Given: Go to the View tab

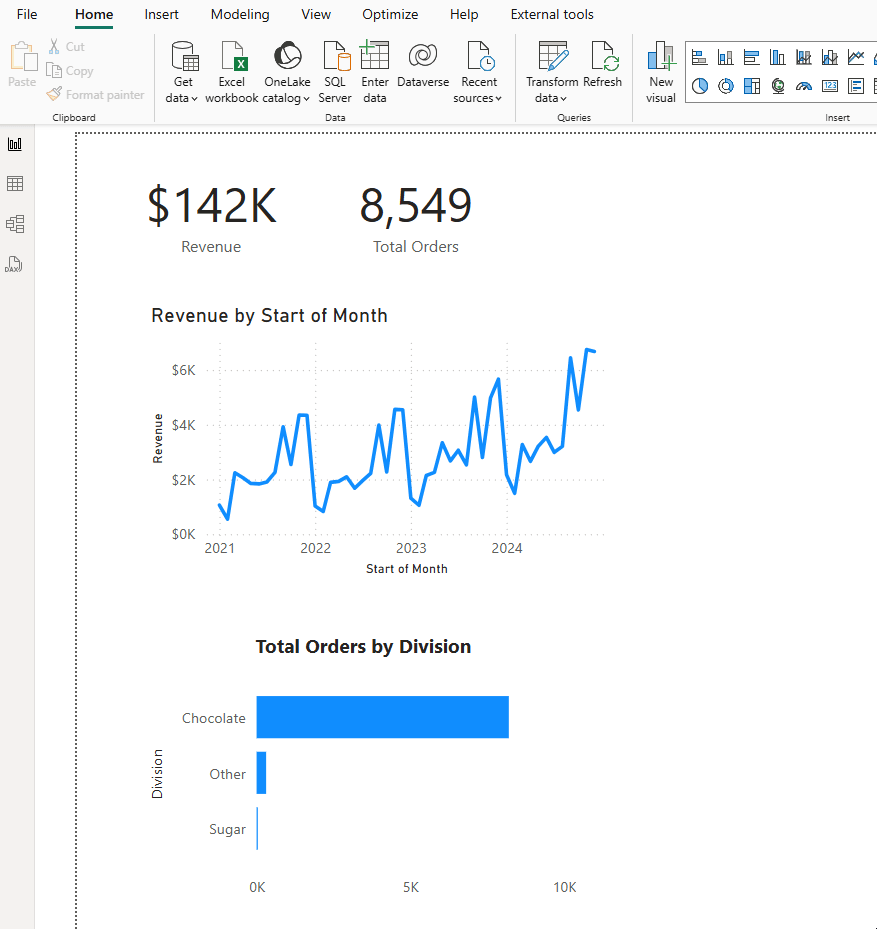Looking at the screenshot, I should 316,14.
